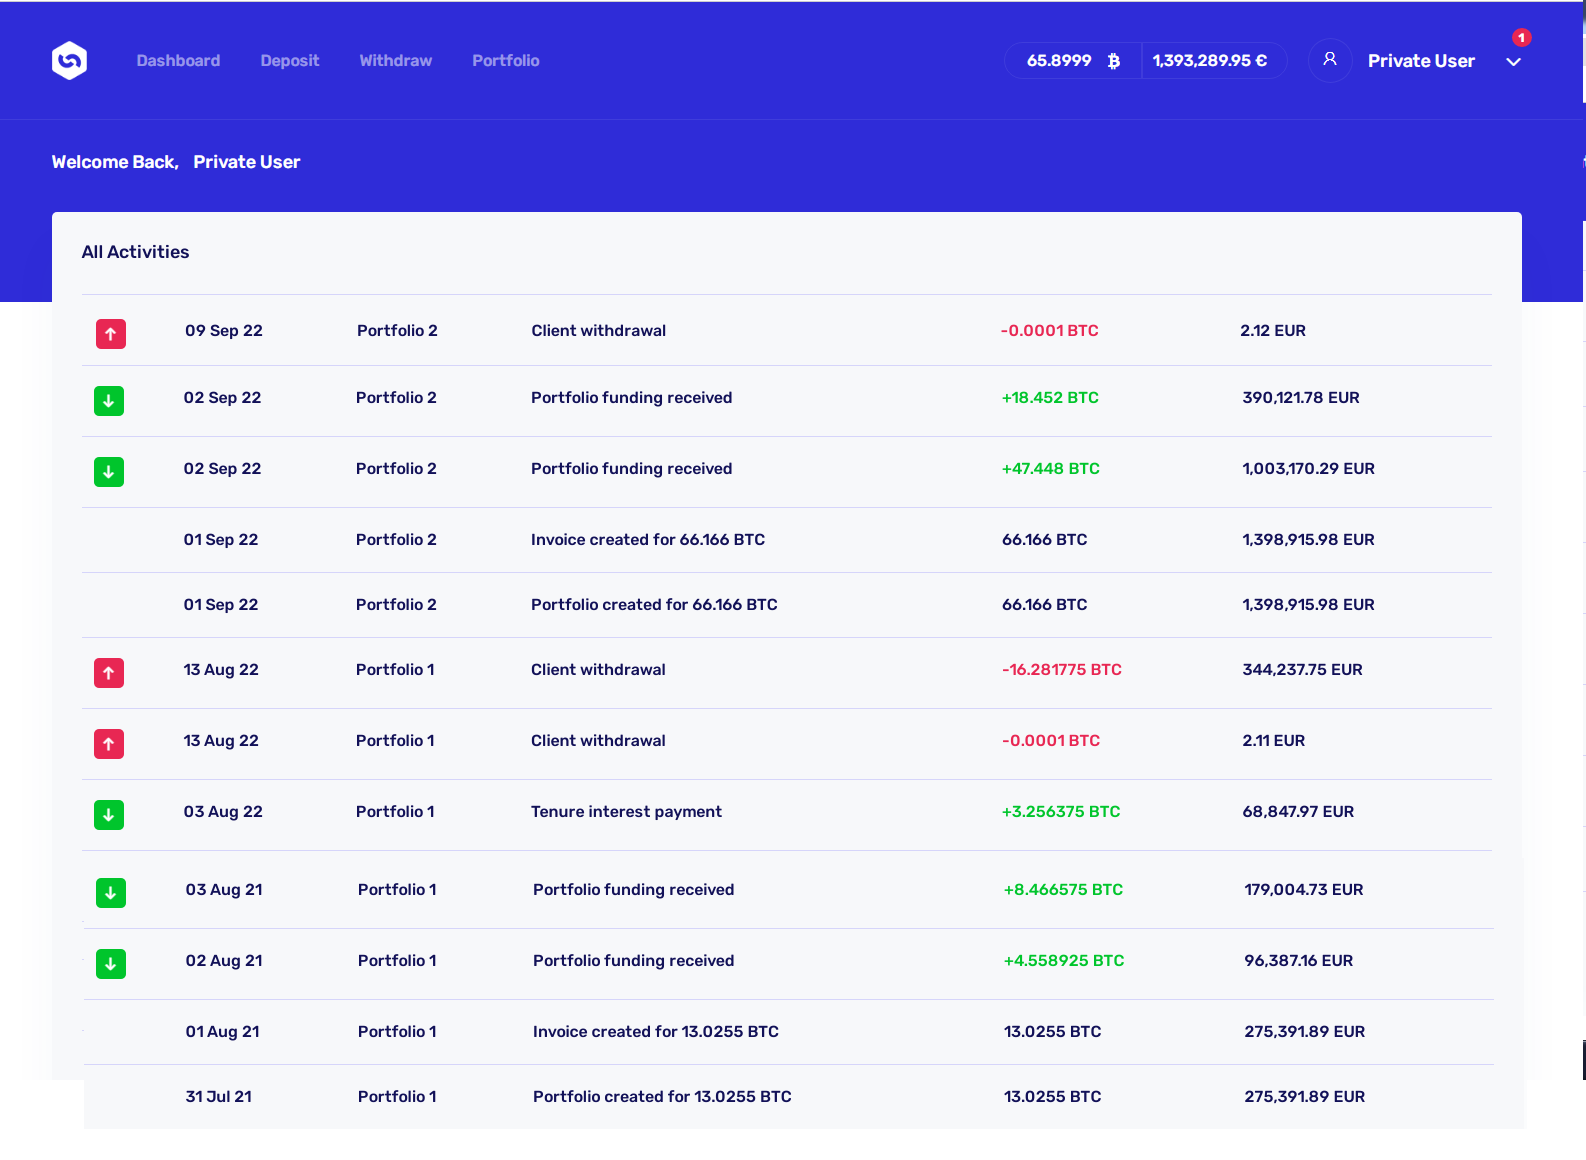Click green deposit arrow for +18.452 BTC
The width and height of the screenshot is (1586, 1160).
pos(109,401)
